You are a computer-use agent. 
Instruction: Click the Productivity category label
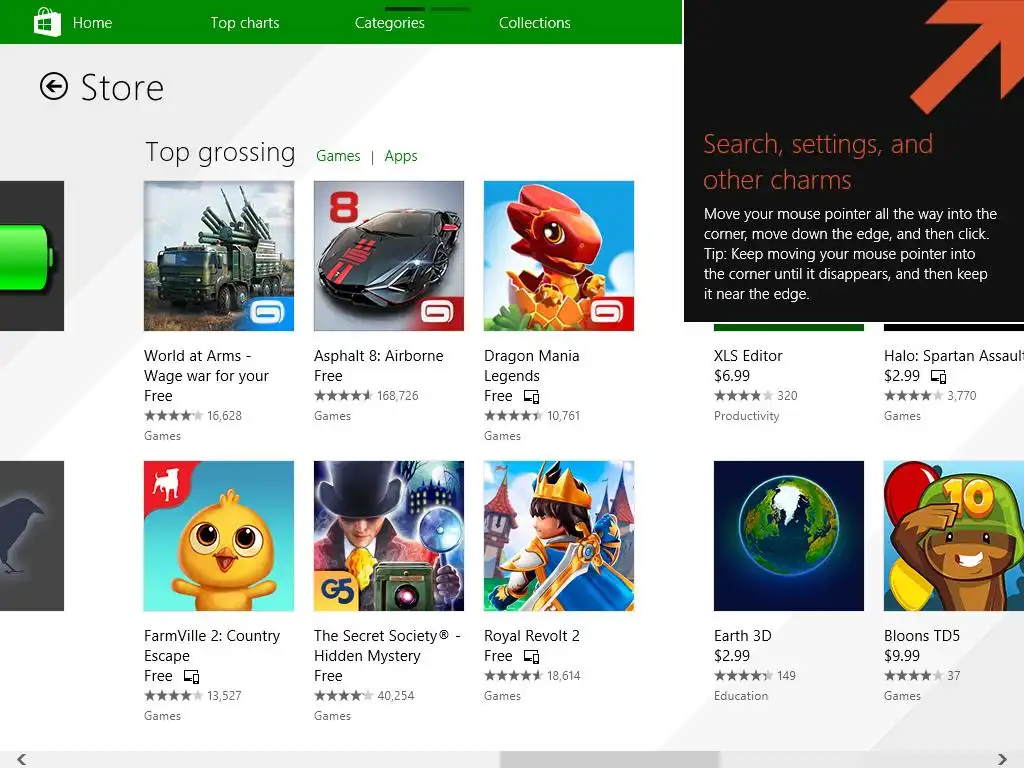746,416
